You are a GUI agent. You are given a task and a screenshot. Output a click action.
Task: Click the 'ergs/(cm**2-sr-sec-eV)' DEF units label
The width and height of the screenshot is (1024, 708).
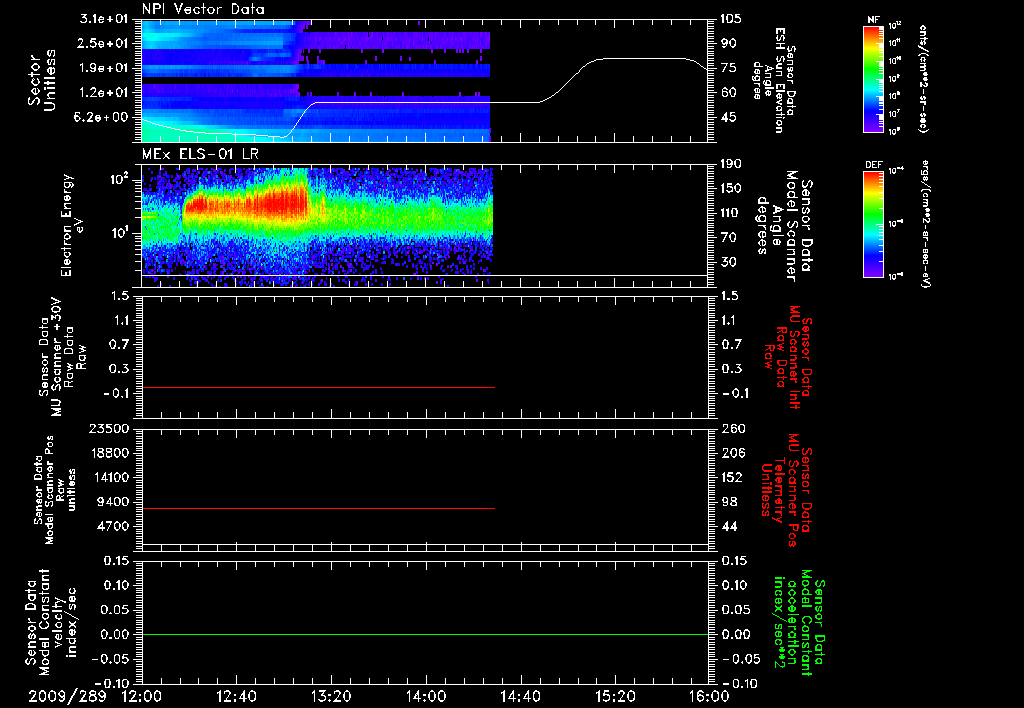[925, 223]
